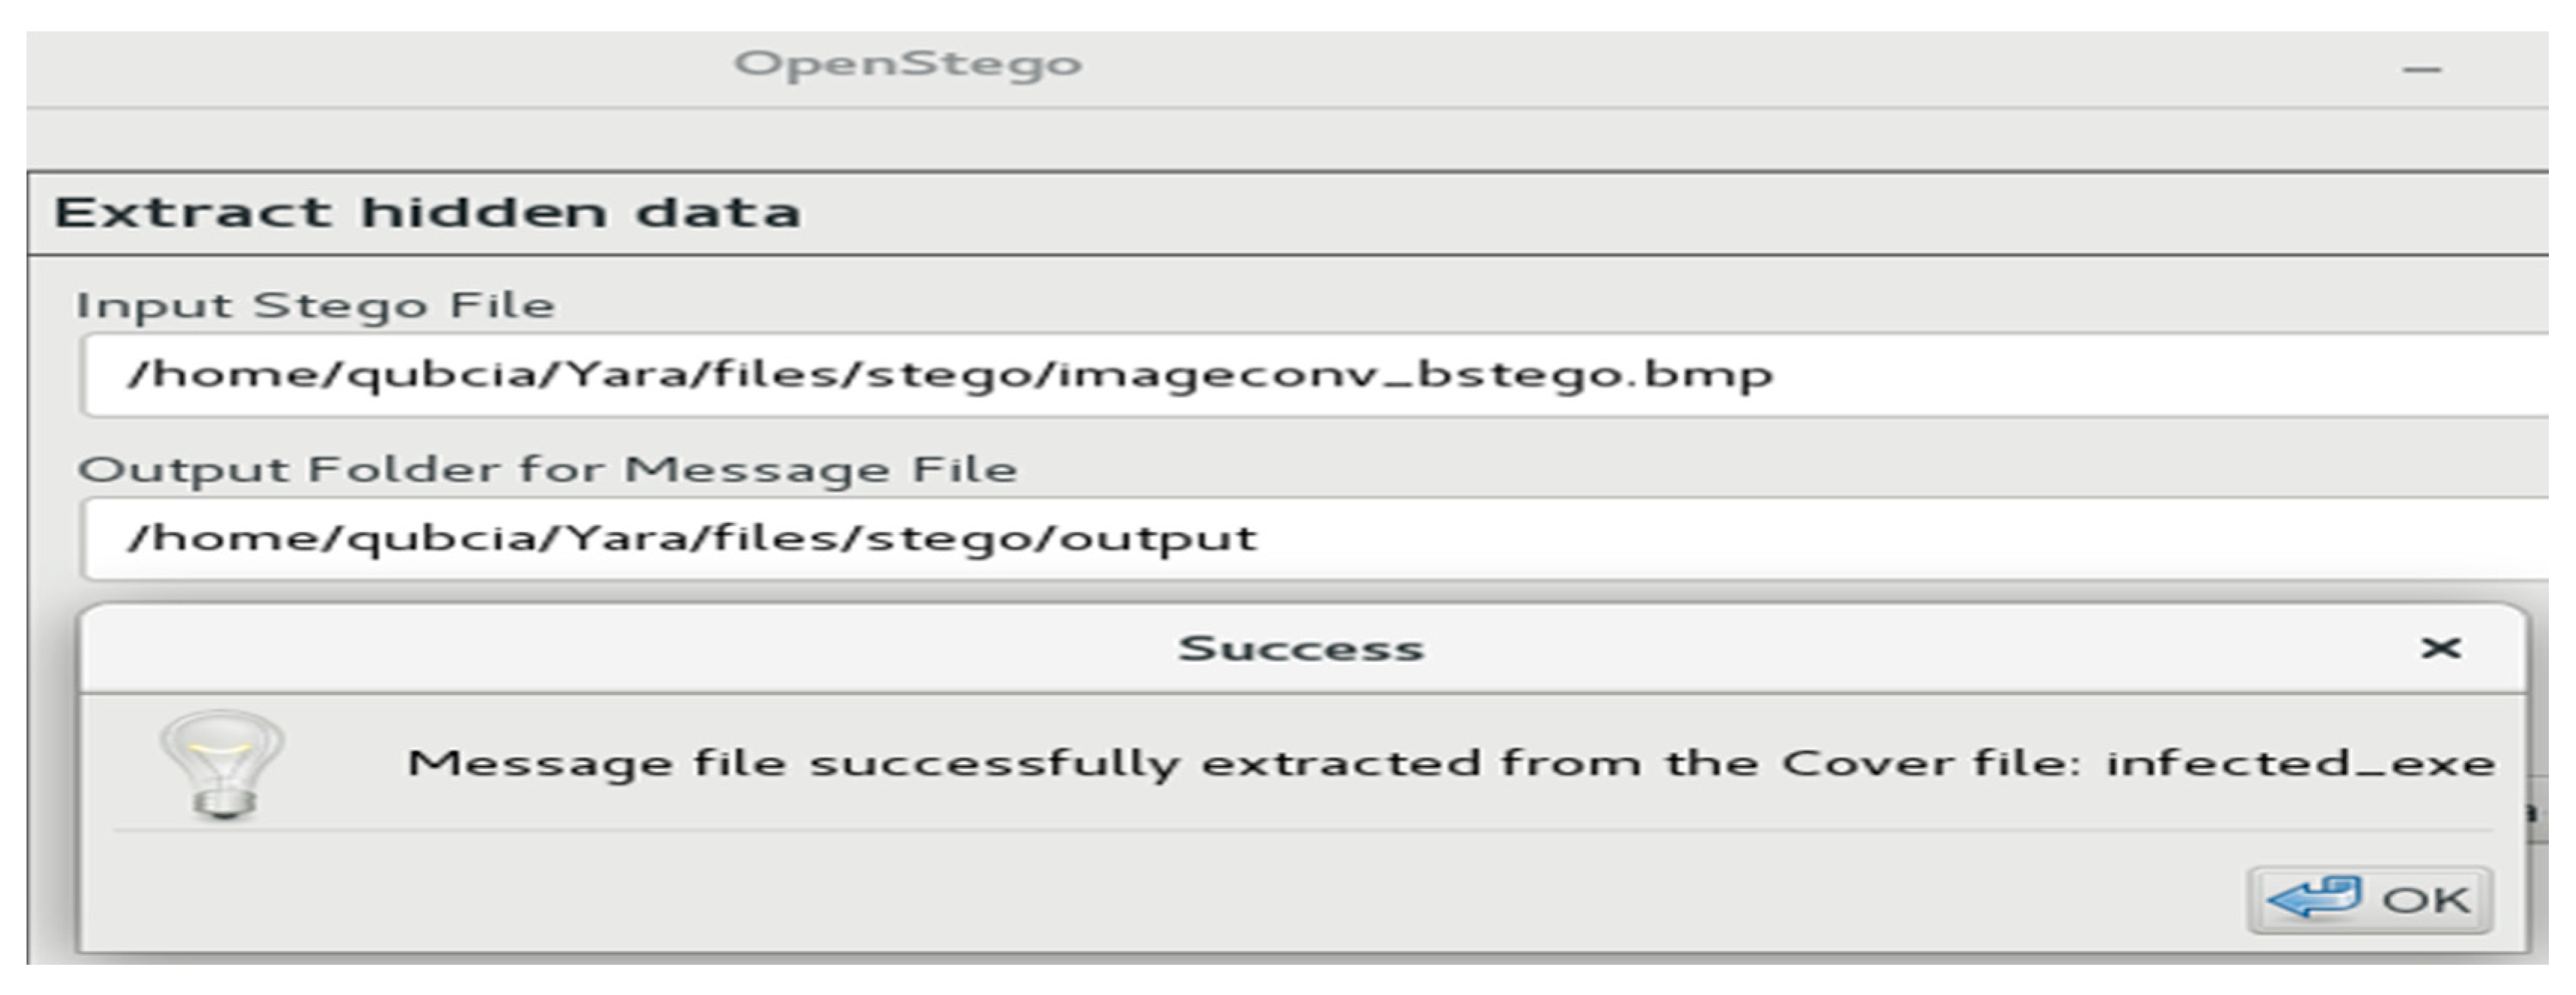Click Output Folder for Message File label
Screen dimensions: 2576x995
tap(547, 469)
